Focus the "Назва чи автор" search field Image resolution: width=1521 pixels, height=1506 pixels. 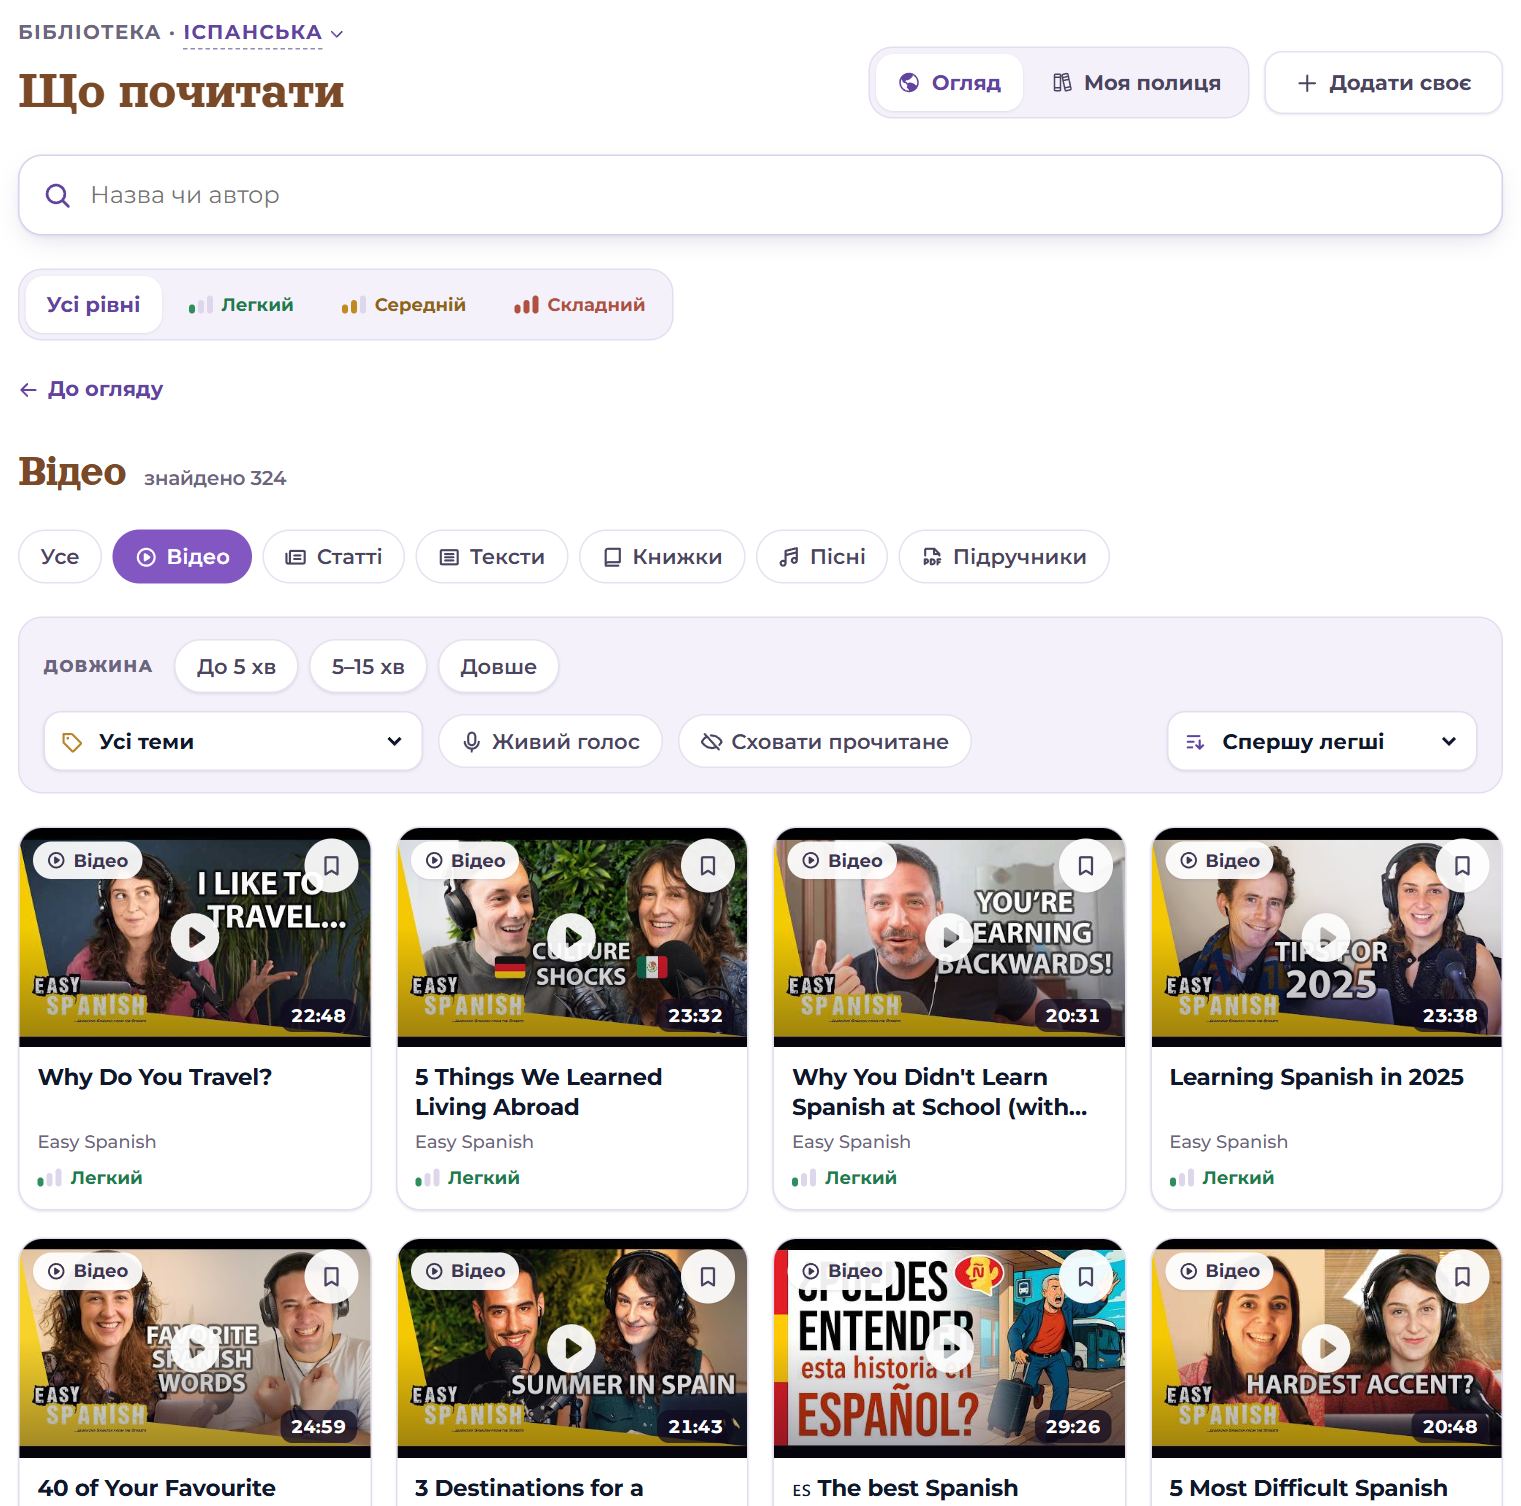[x=761, y=195]
